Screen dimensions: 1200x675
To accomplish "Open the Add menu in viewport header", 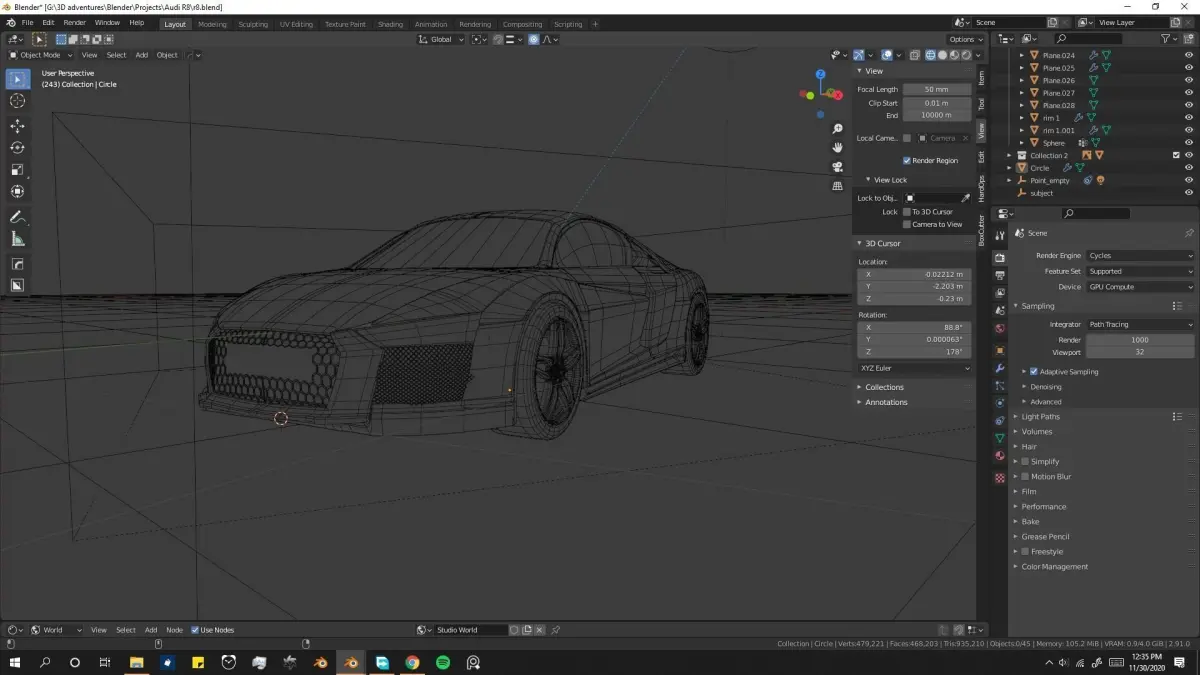I will 142,55.
